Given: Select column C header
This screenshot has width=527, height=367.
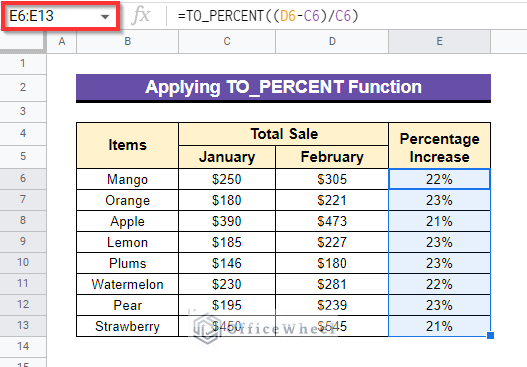Looking at the screenshot, I should [x=227, y=41].
